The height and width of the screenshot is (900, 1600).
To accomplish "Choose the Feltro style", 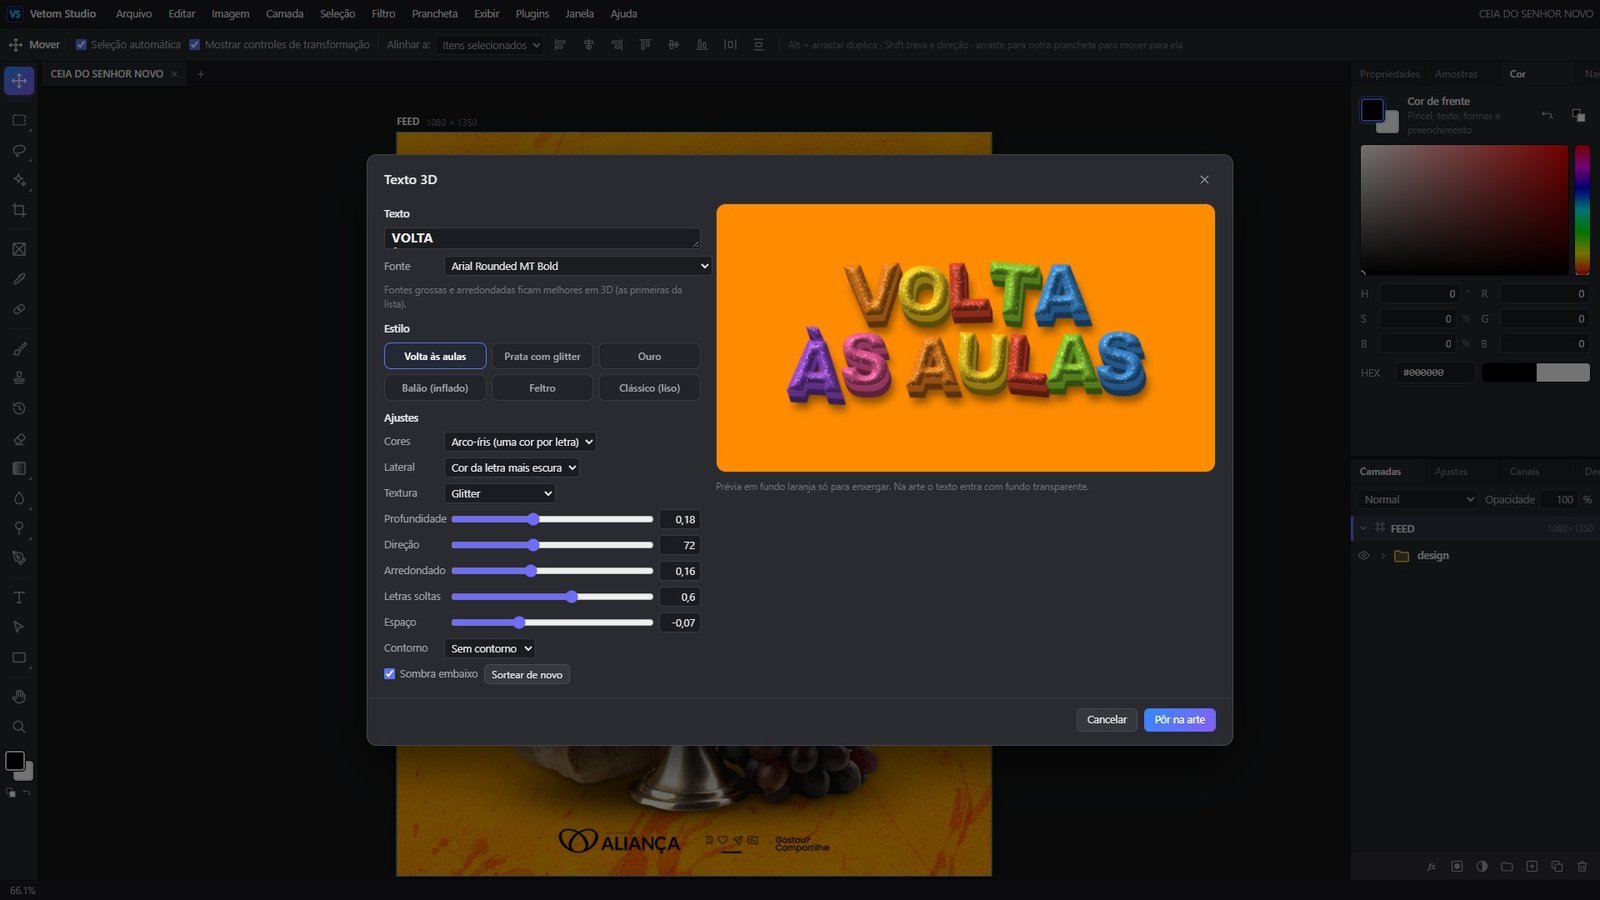I will click(542, 388).
